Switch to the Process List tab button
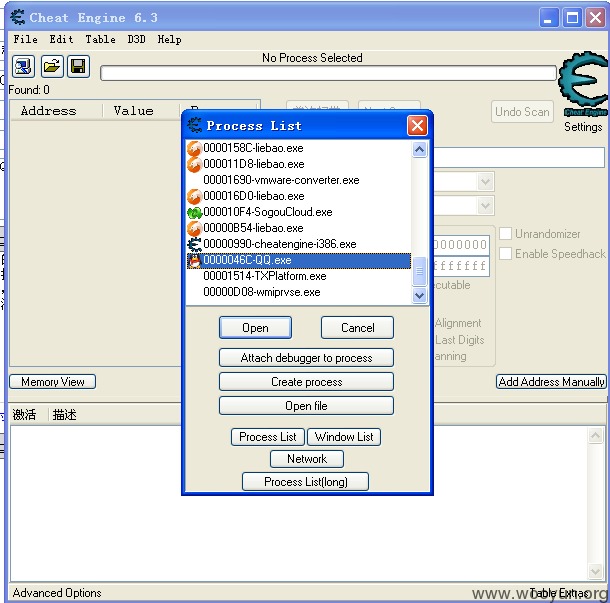Screen dimensions: 610x603 [268, 437]
